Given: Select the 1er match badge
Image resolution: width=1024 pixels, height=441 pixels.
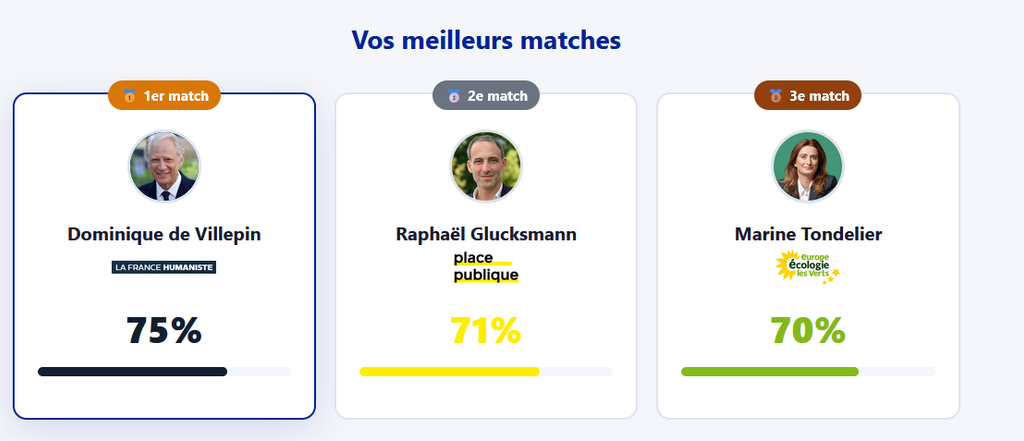Looking at the screenshot, I should [165, 96].
